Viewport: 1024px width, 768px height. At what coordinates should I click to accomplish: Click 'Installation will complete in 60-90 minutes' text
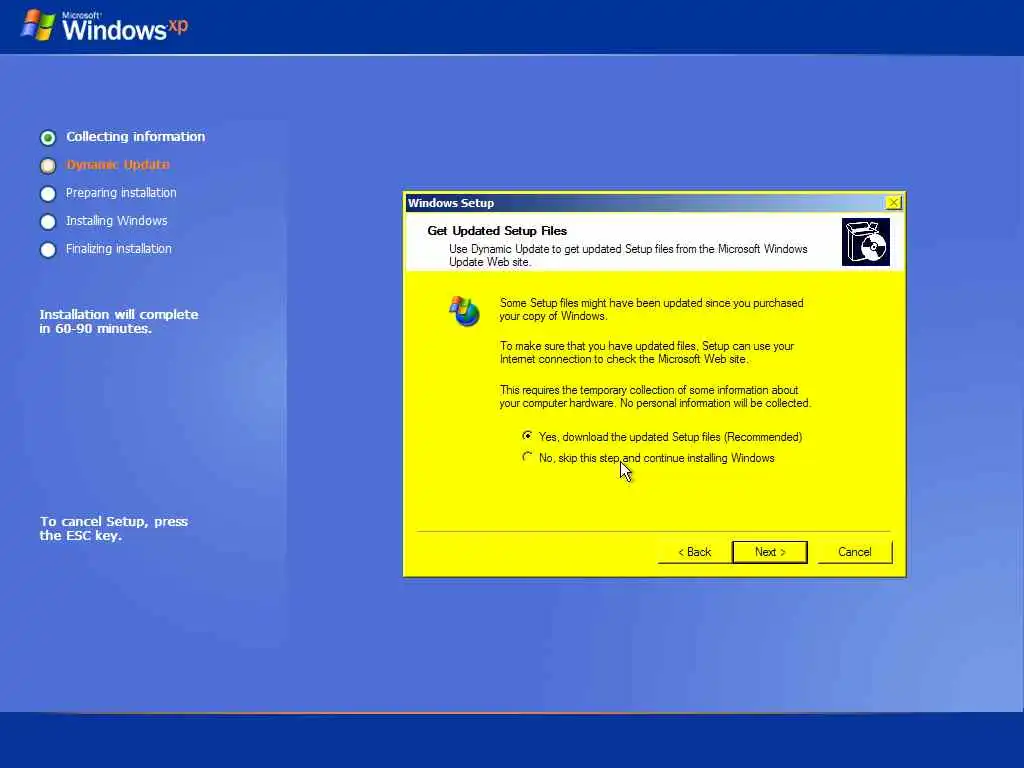119,321
